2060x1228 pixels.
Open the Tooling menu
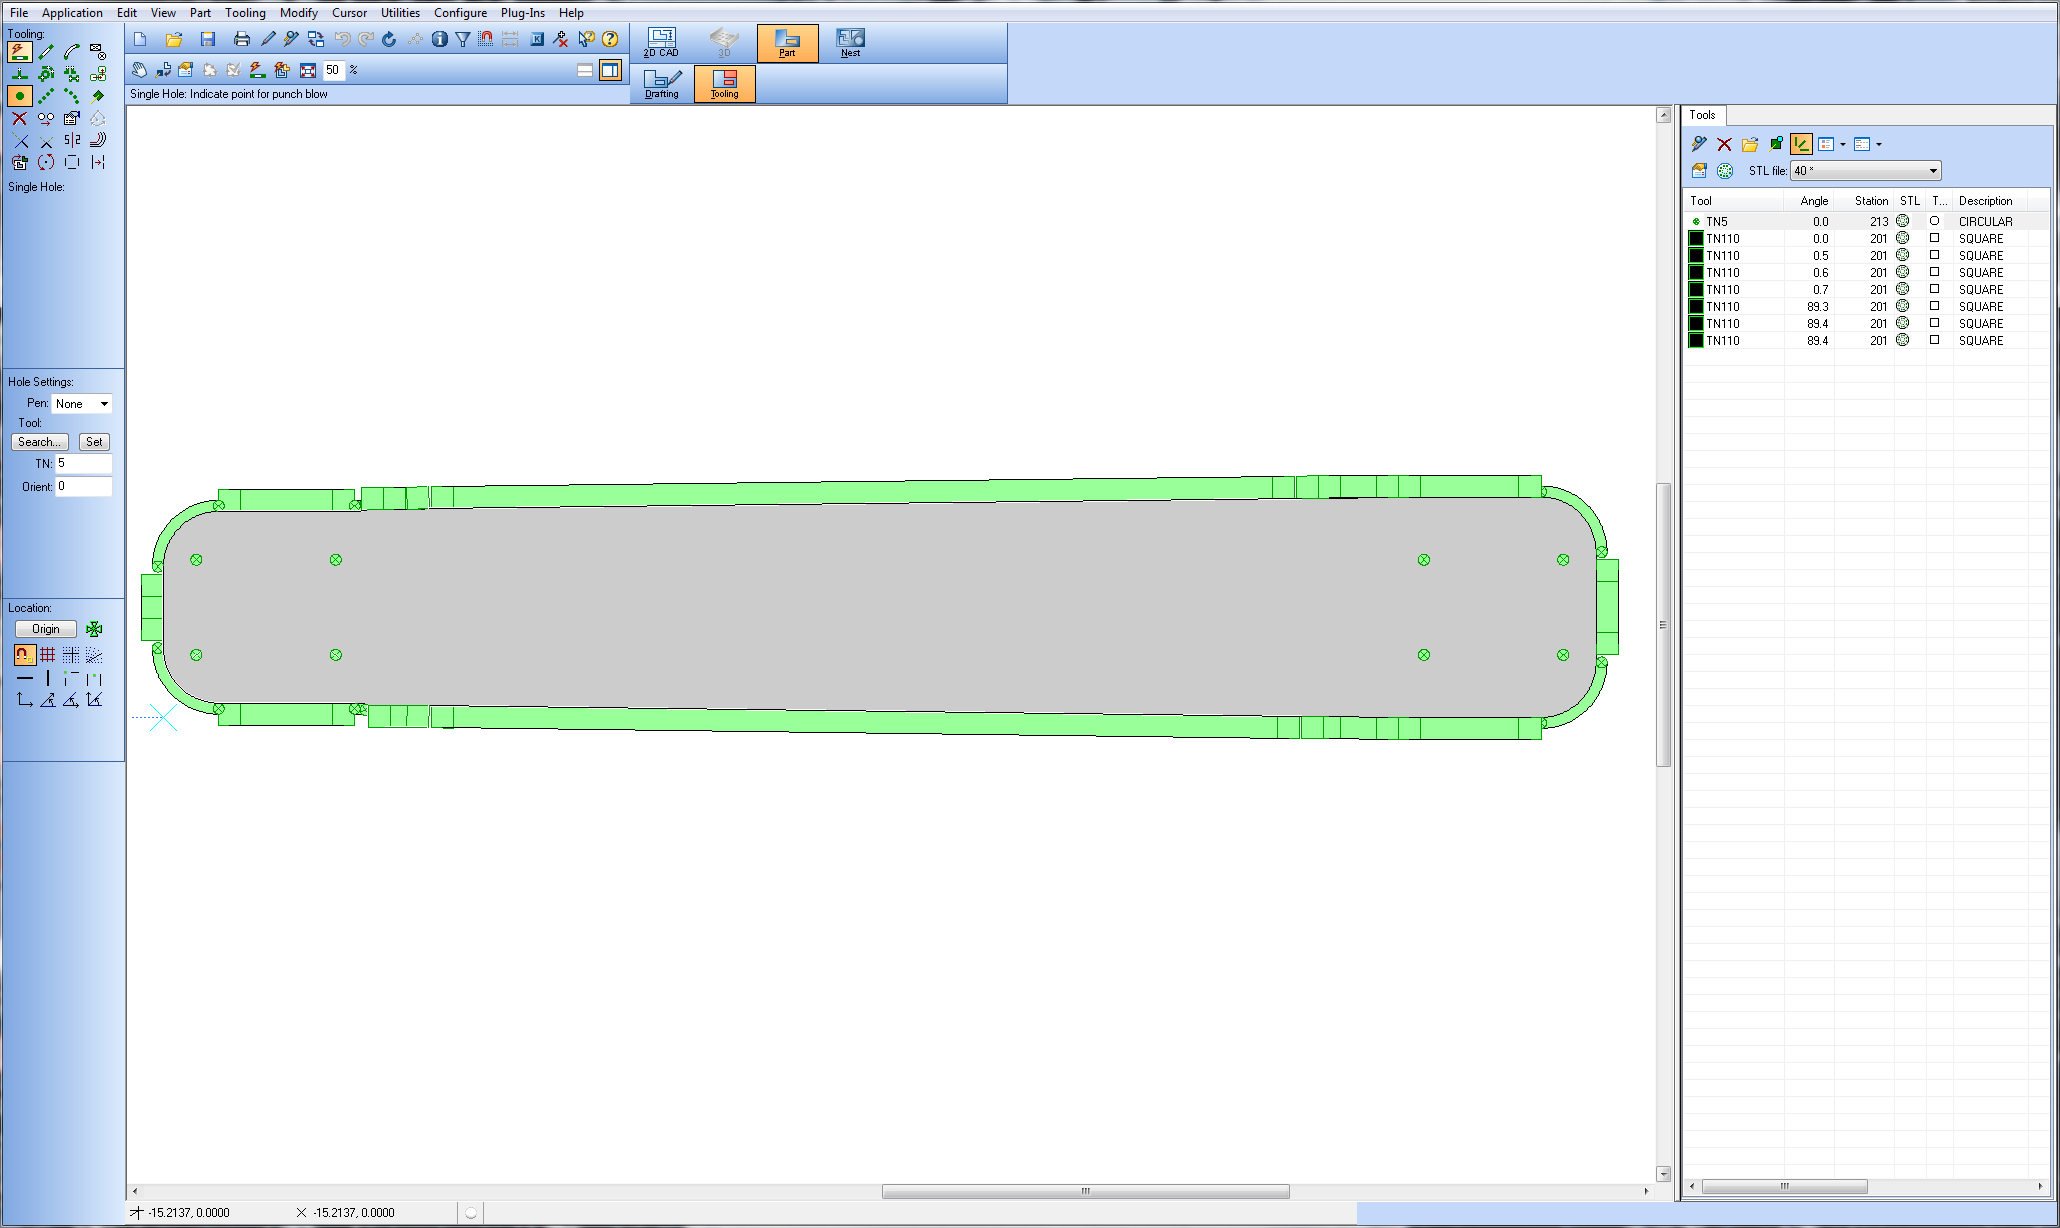[x=245, y=13]
